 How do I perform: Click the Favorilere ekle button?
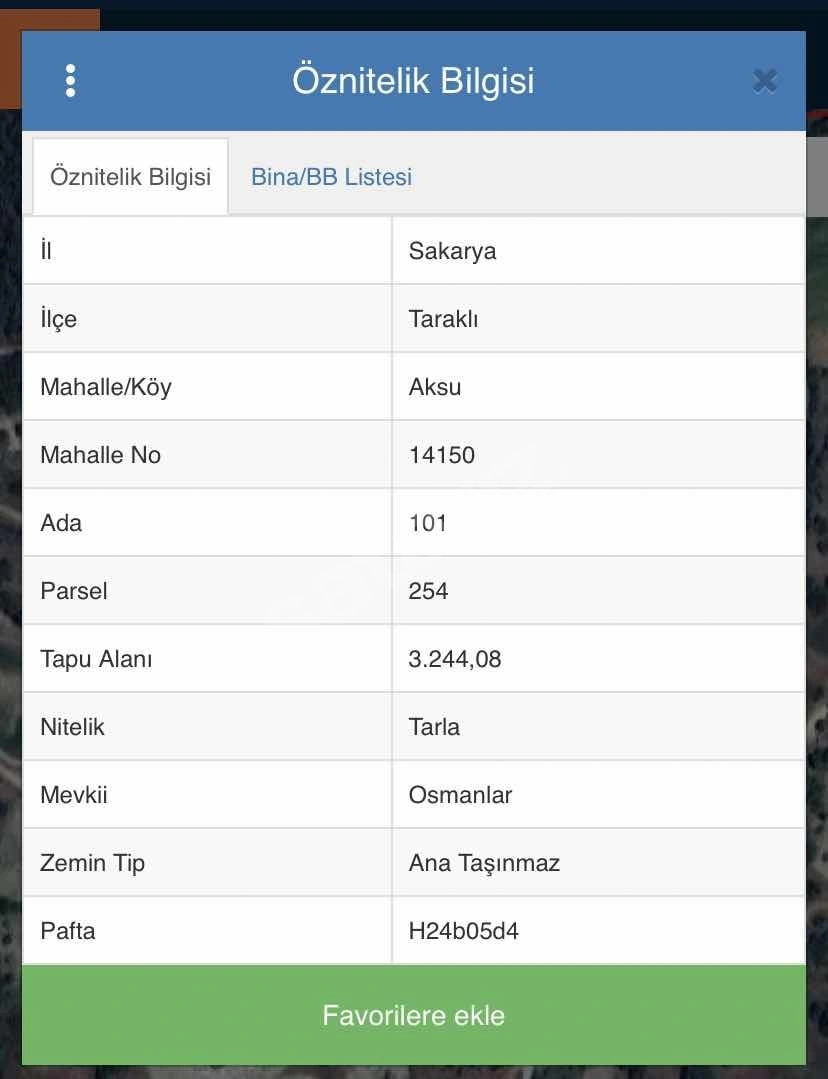pyautogui.click(x=414, y=1015)
